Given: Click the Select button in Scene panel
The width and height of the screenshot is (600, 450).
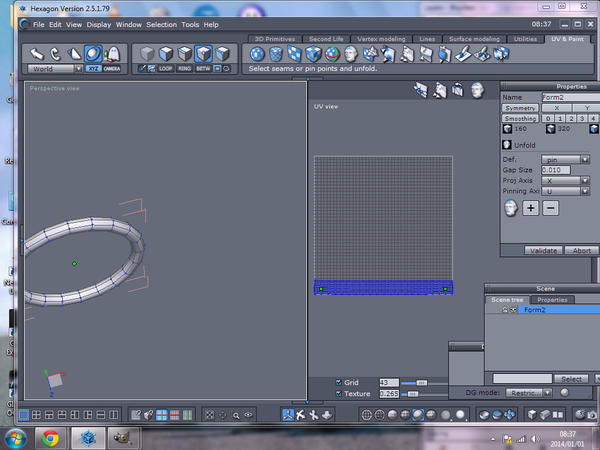Looking at the screenshot, I should click(571, 379).
